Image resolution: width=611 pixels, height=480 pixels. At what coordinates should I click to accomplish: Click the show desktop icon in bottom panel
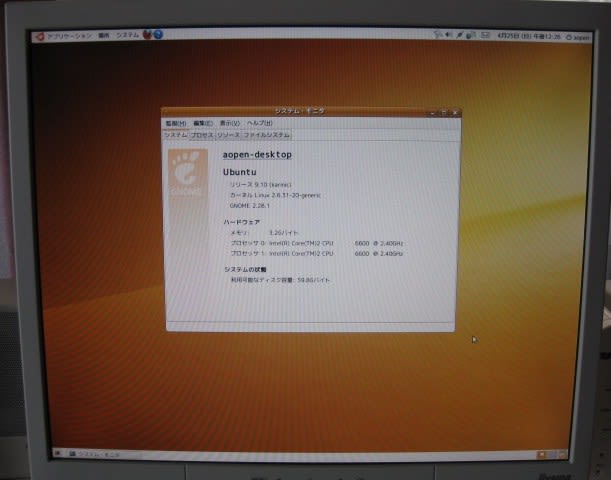click(56, 454)
